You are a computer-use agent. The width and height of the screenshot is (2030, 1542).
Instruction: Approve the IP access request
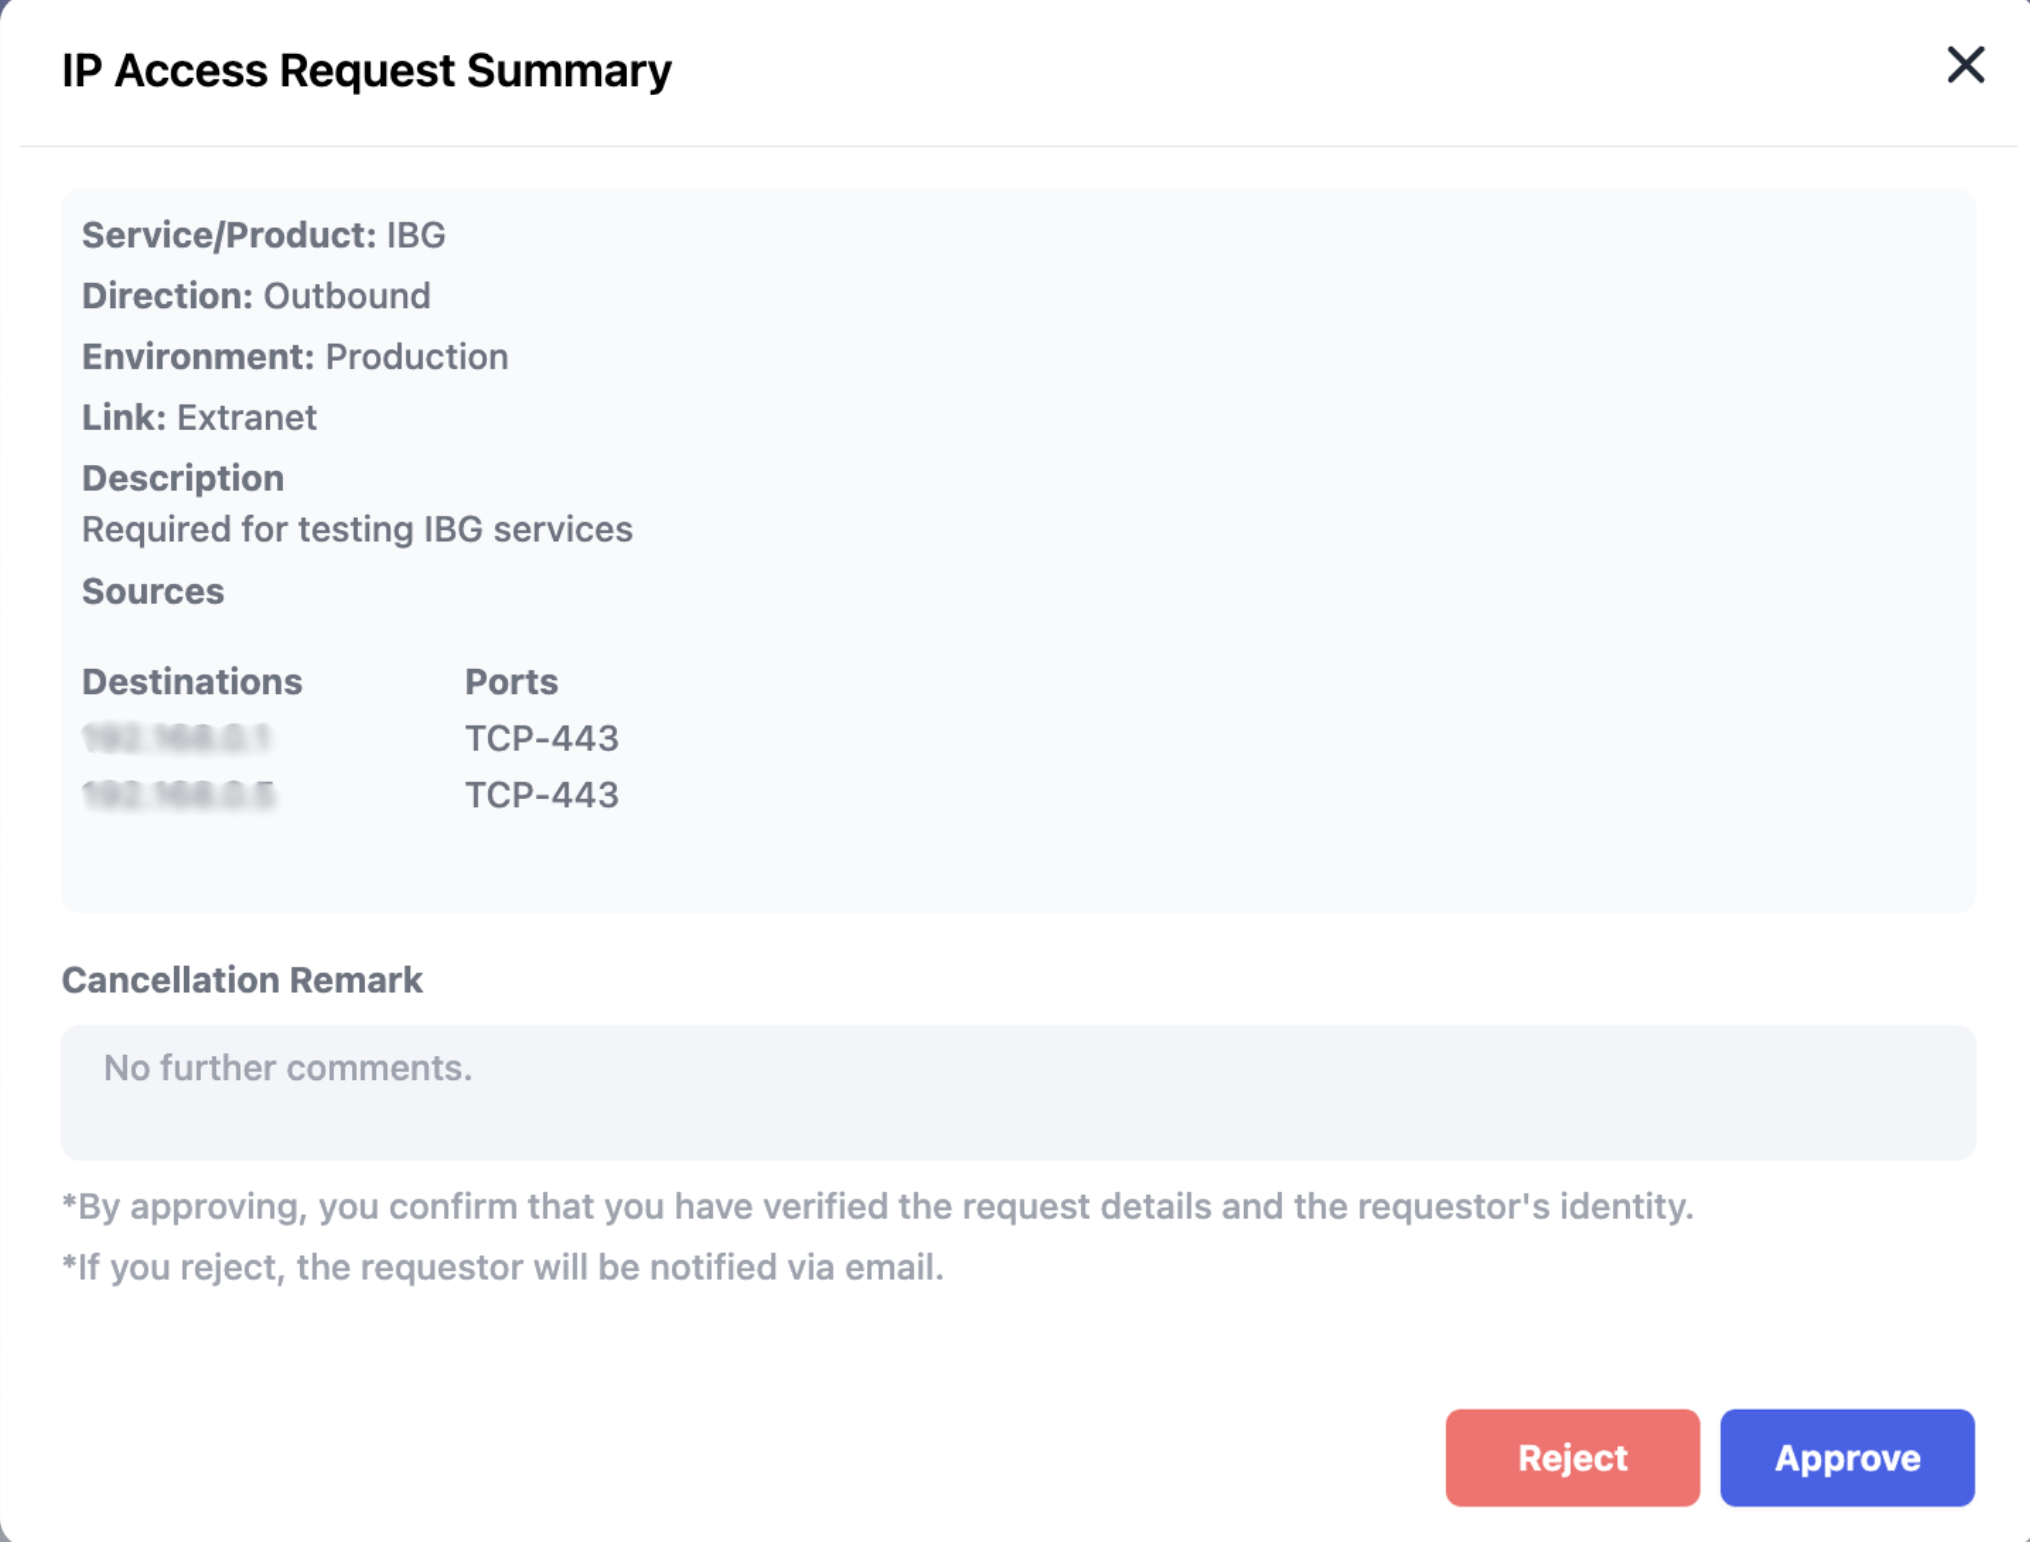[1846, 1458]
